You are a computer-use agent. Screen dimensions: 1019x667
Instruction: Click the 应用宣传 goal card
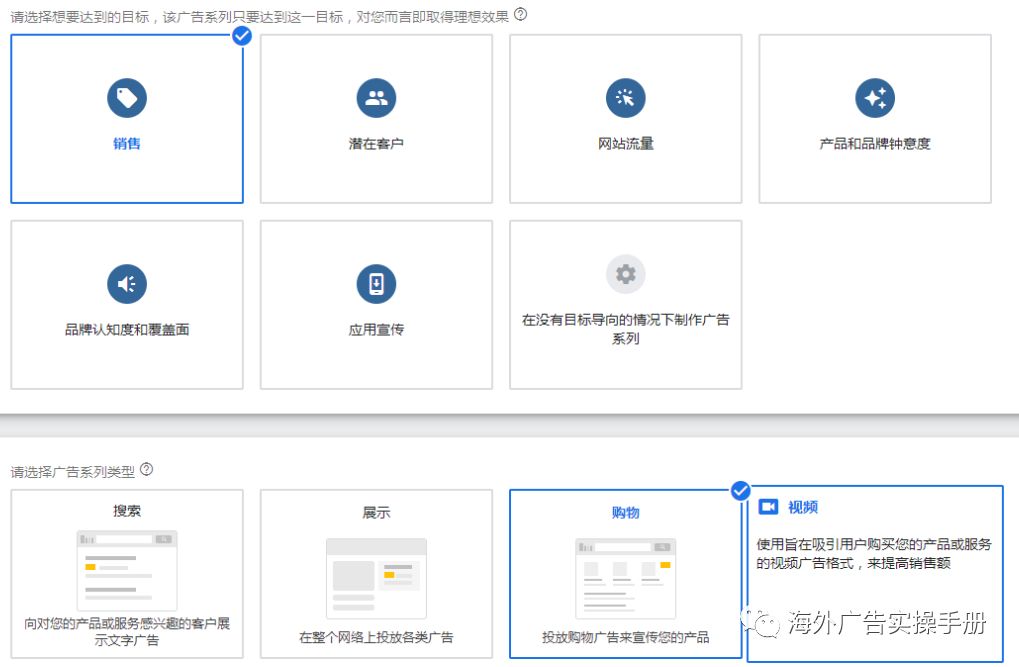(375, 304)
